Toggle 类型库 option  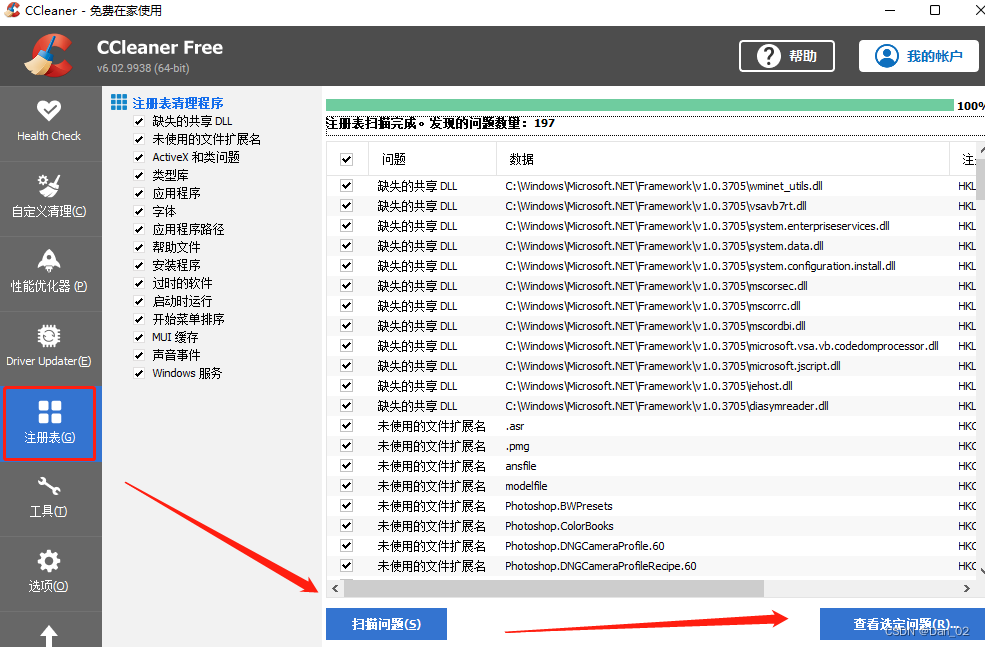click(x=139, y=175)
